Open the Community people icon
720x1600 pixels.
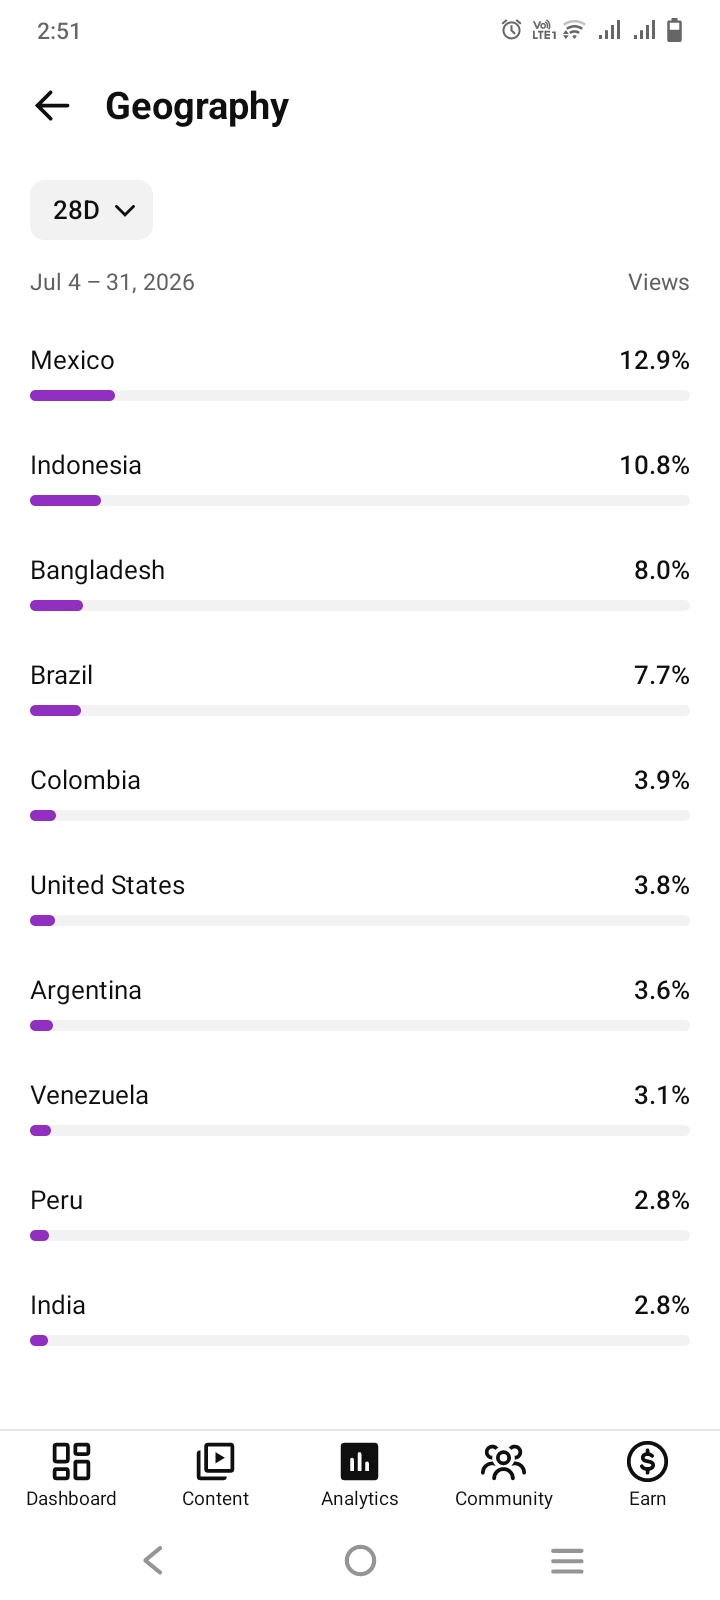(x=503, y=1461)
